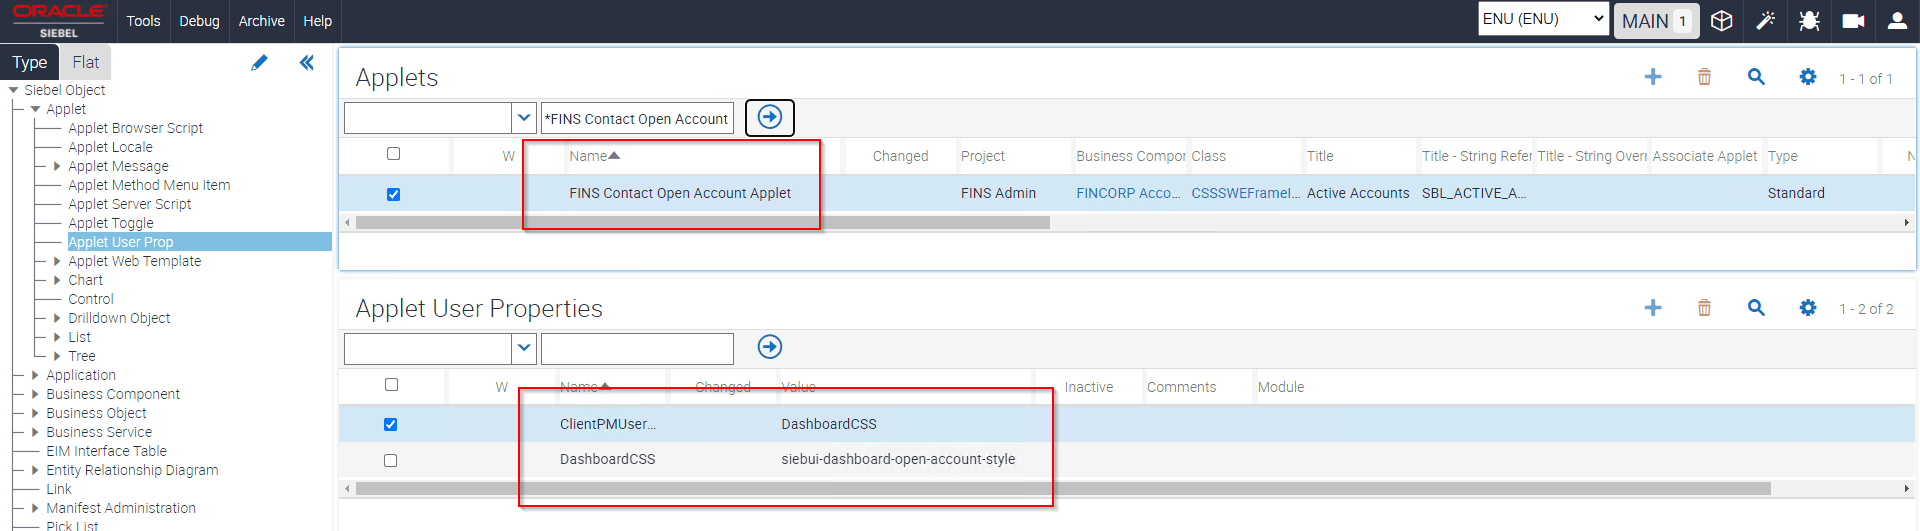Collapse explorer pane with double chevron icon
The height and width of the screenshot is (531, 1920).
point(306,63)
